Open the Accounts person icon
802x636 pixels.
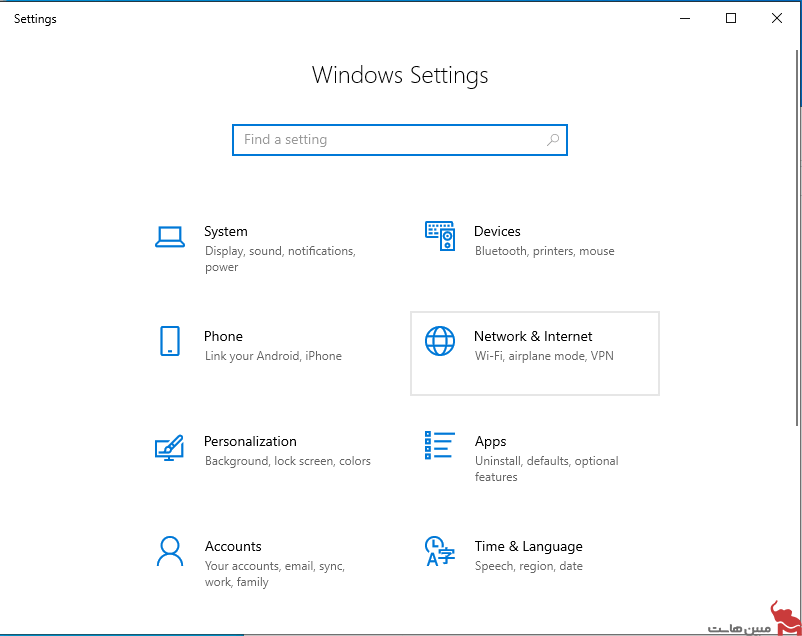click(x=170, y=551)
